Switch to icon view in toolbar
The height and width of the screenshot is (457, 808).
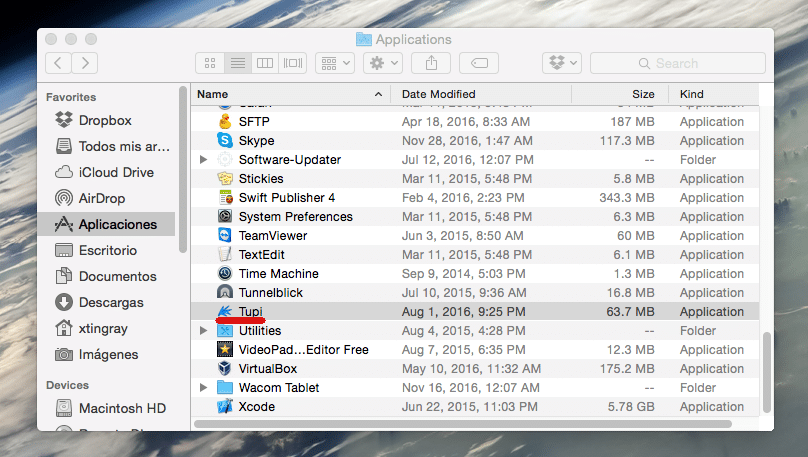tap(210, 63)
